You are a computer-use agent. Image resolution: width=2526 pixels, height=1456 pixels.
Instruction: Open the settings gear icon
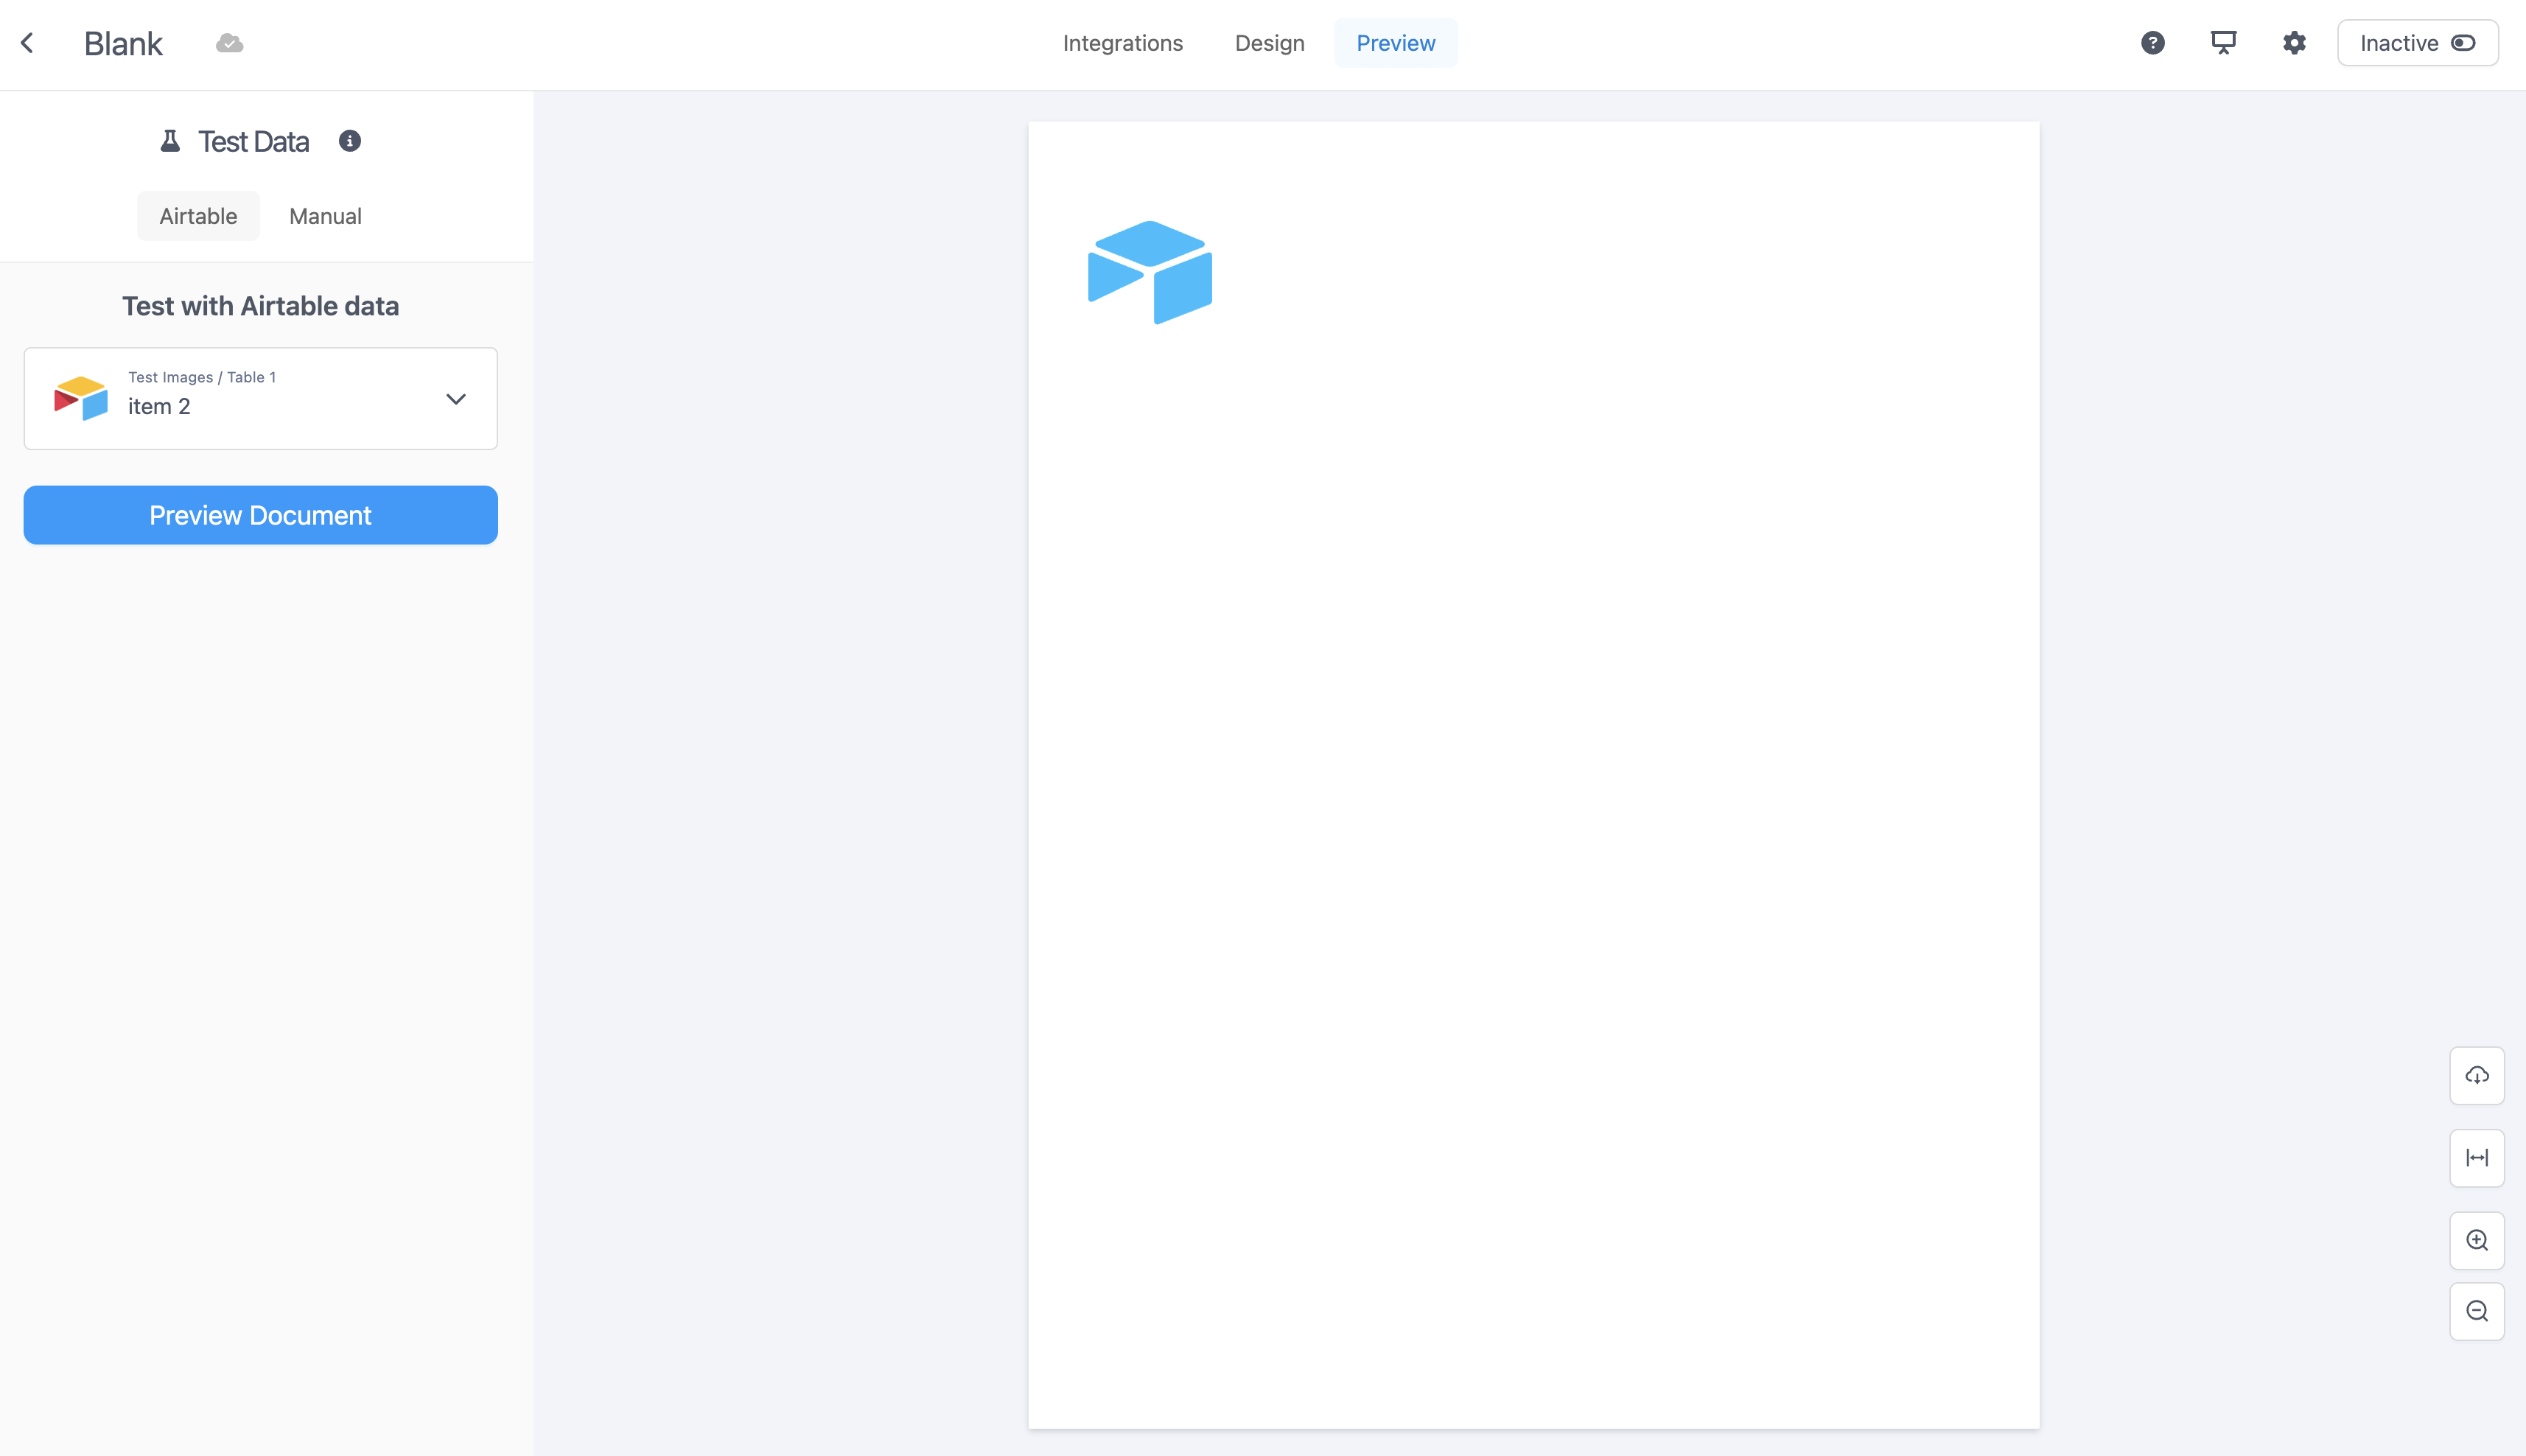2294,43
